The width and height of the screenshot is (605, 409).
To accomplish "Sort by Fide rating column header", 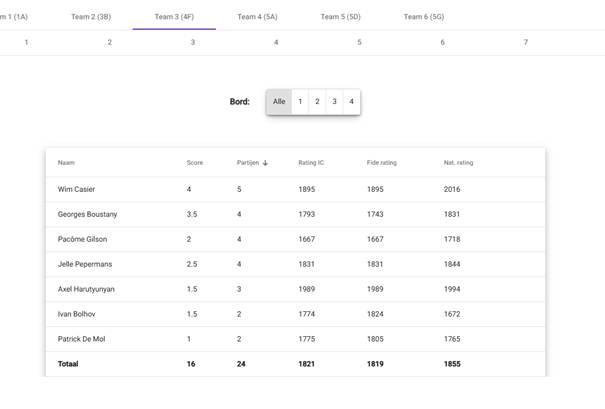I will 381,163.
